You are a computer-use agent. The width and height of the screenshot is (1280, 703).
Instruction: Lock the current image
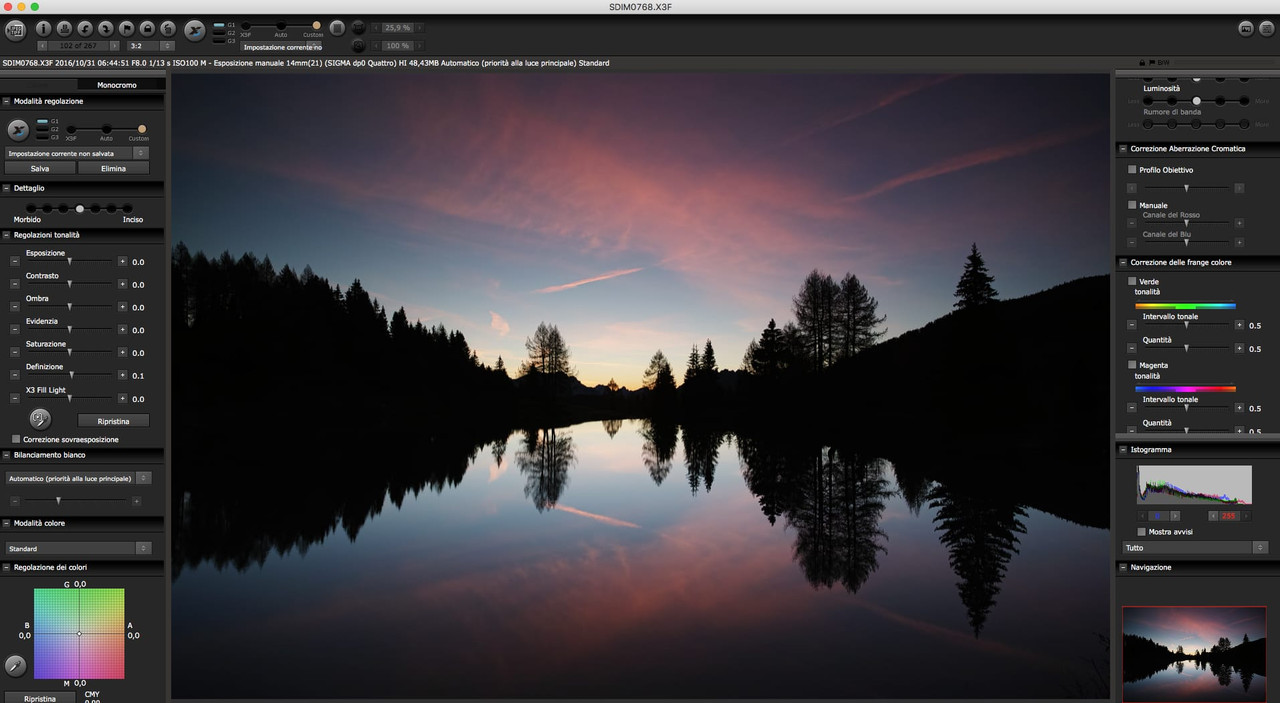[147, 29]
